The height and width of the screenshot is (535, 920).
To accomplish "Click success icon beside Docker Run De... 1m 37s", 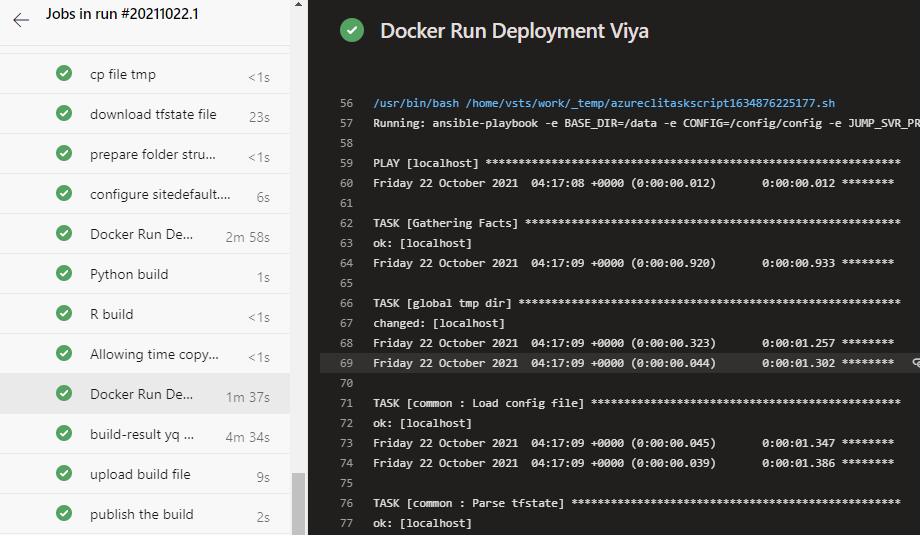I will coord(64,393).
